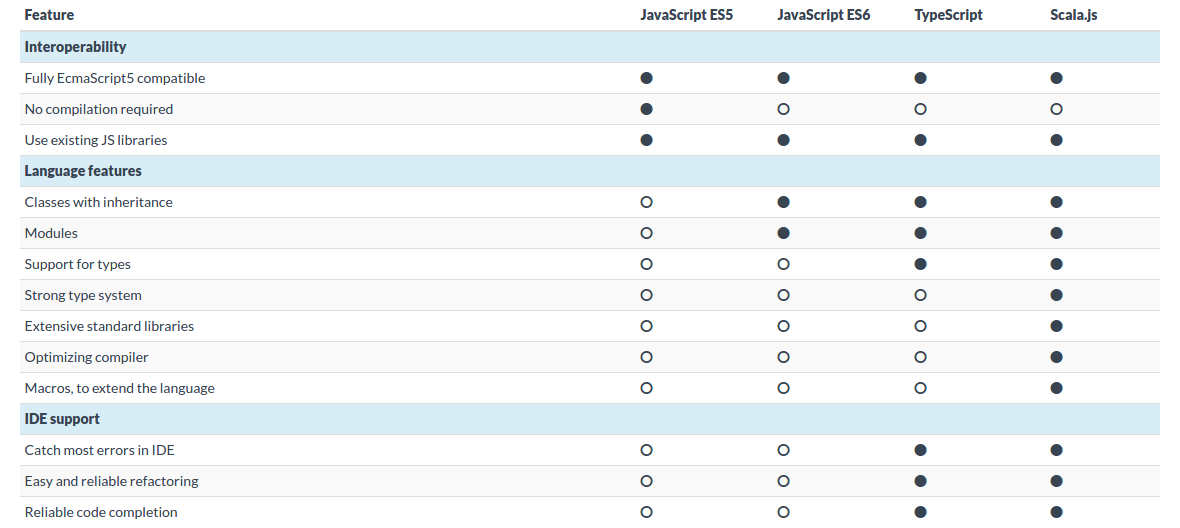Viewport: 1180px width, 528px height.
Task: Click the Scala.js column header
Action: tap(1074, 15)
